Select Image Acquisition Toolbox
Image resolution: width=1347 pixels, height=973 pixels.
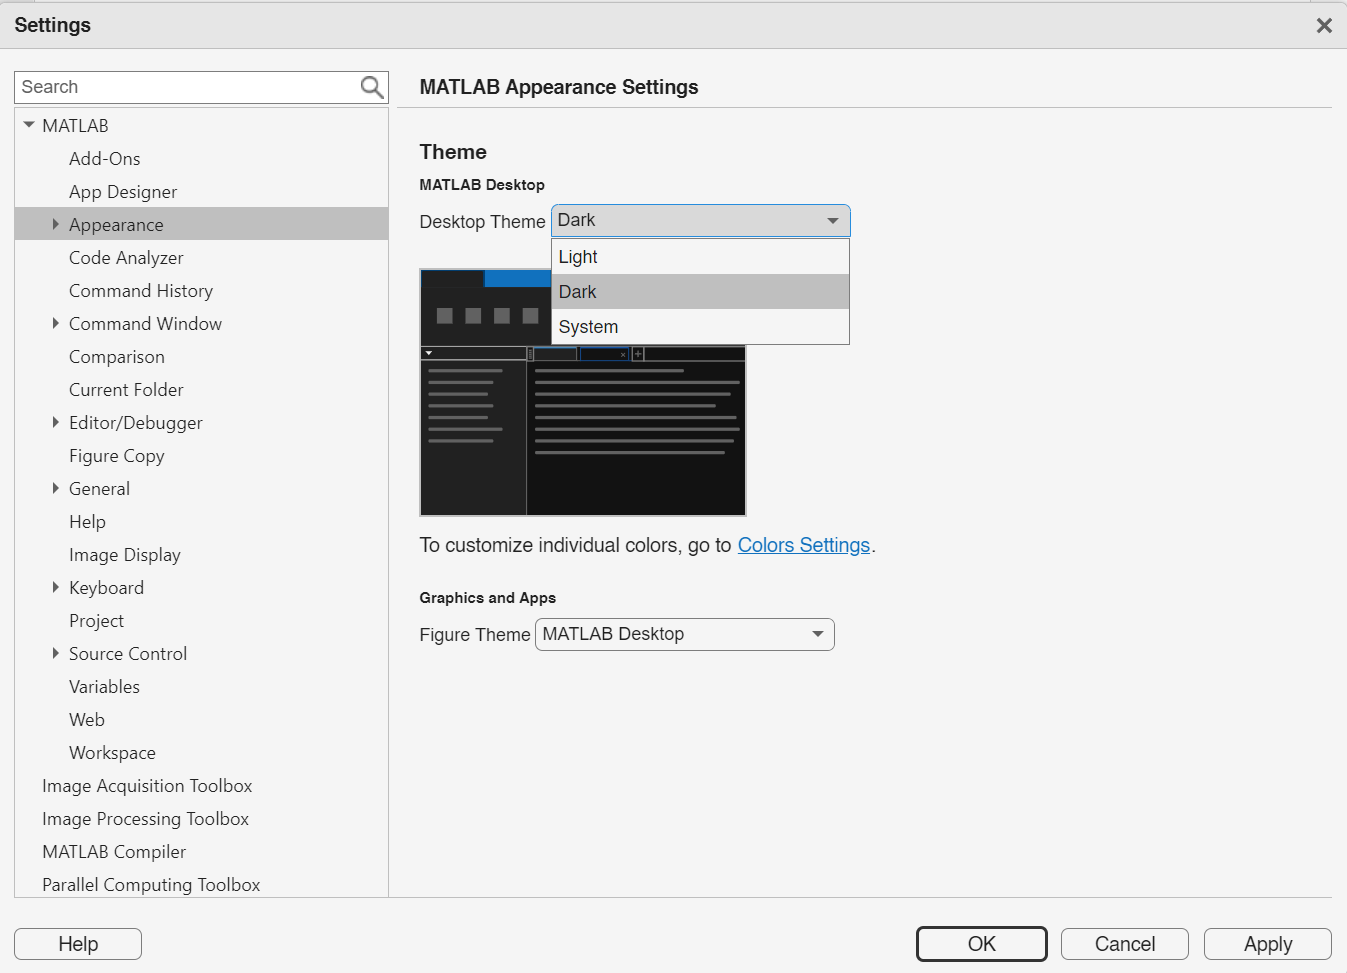point(147,785)
